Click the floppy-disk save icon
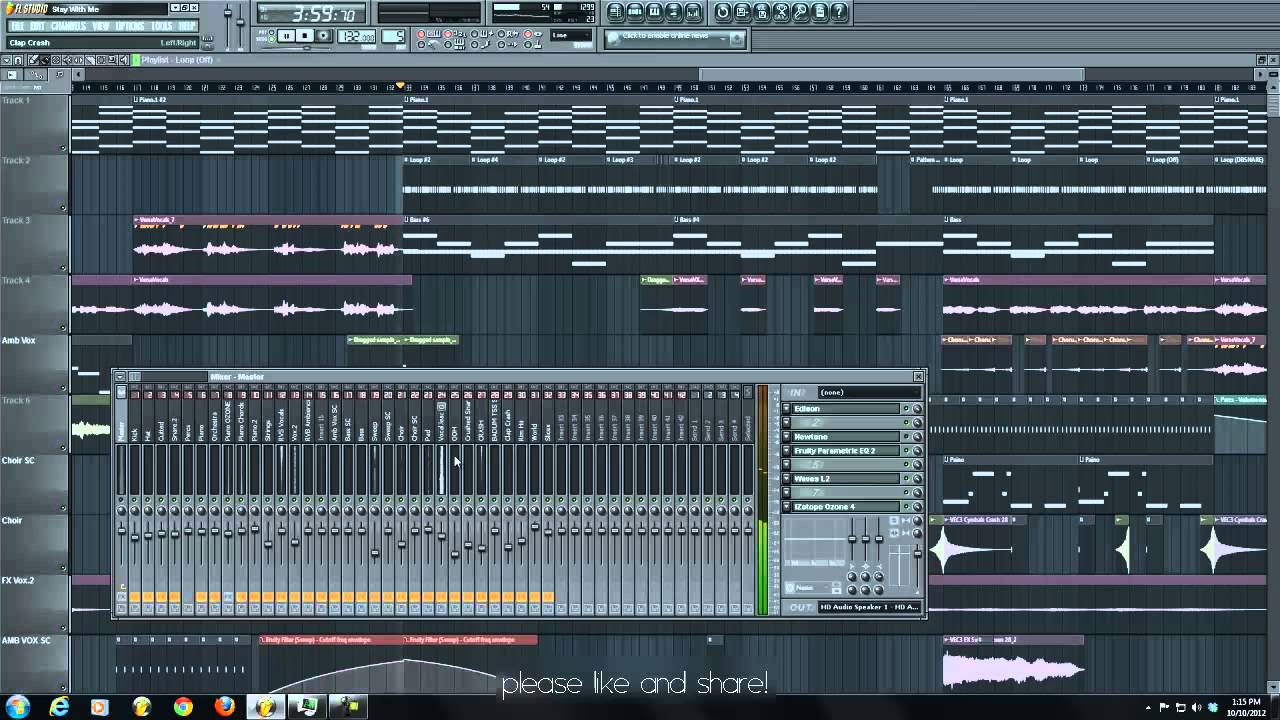Image resolution: width=1280 pixels, height=720 pixels. [742, 12]
